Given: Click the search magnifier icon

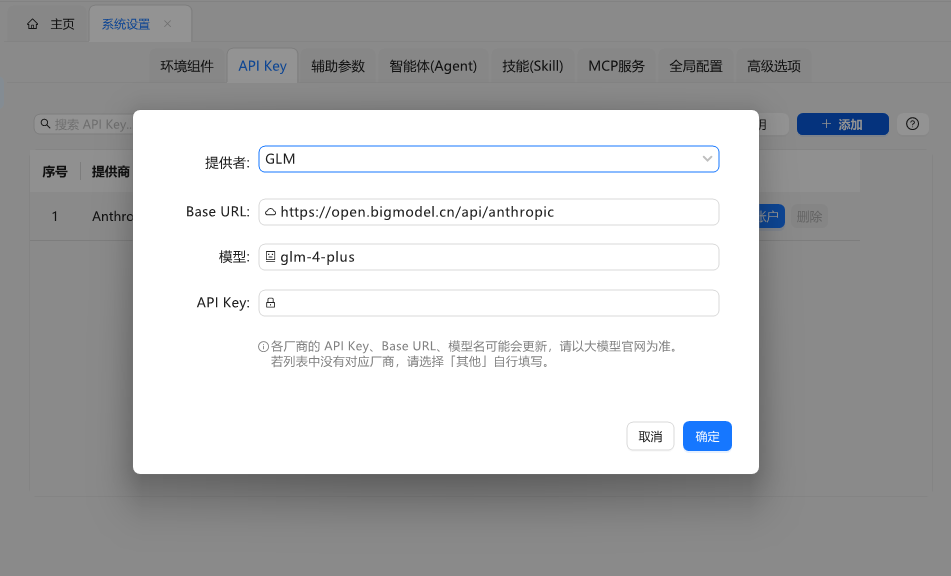Looking at the screenshot, I should (x=45, y=124).
